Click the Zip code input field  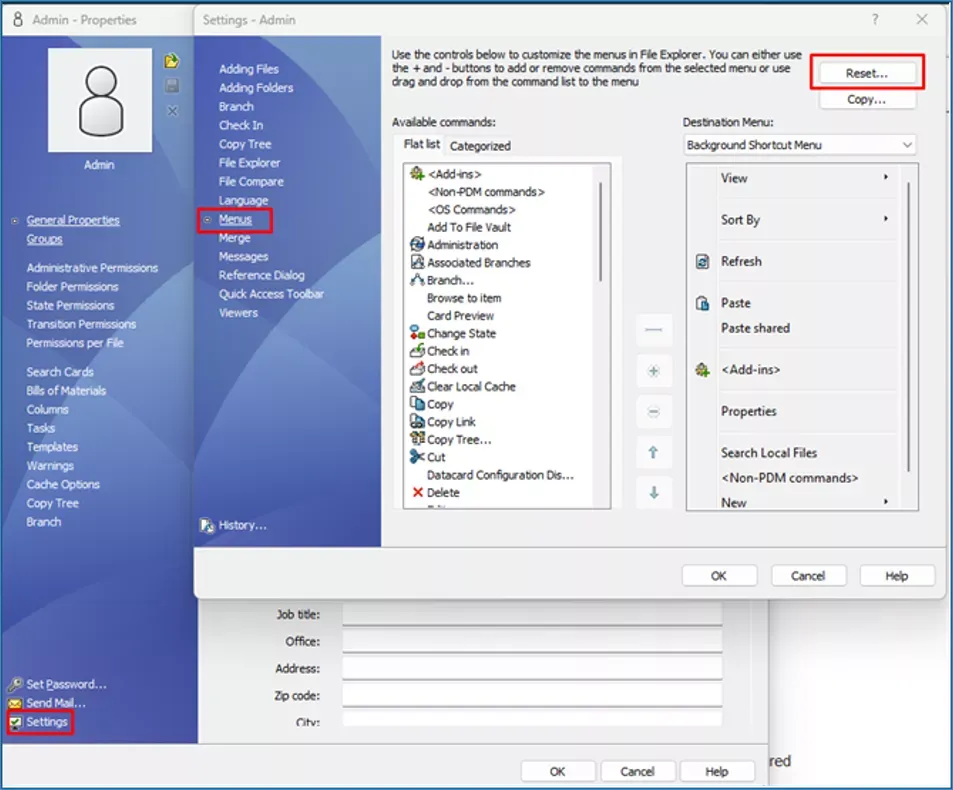pyautogui.click(x=532, y=695)
